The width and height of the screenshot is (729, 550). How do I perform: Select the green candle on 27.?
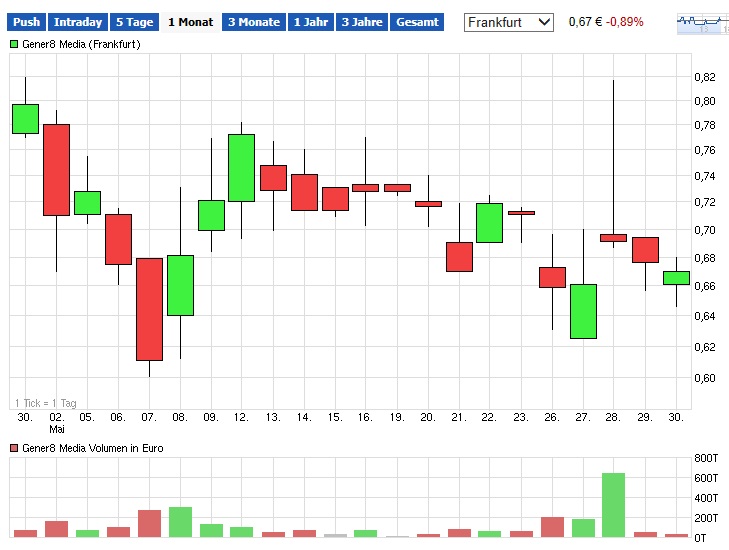click(x=583, y=311)
